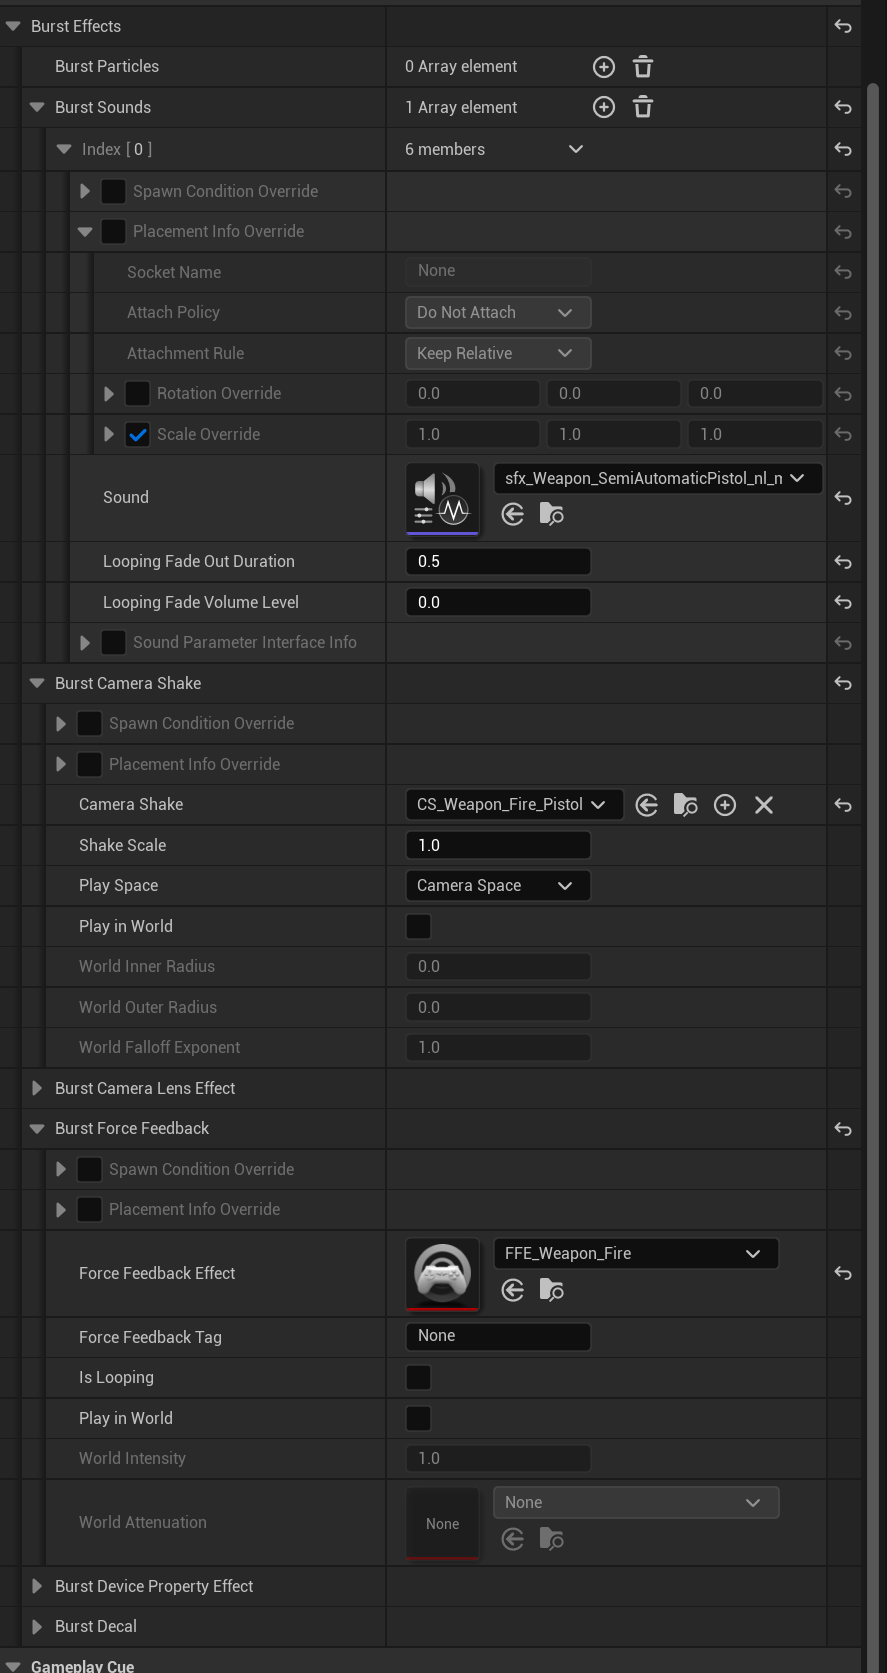Image resolution: width=887 pixels, height=1673 pixels.
Task: Enable Spawn Condition Override under Index [0]
Action: pyautogui.click(x=114, y=191)
